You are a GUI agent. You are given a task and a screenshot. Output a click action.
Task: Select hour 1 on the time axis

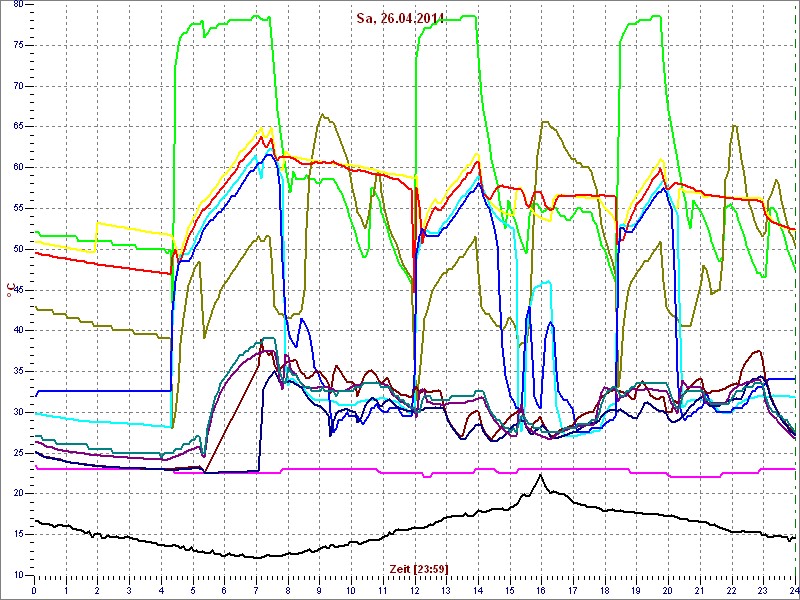[66, 590]
